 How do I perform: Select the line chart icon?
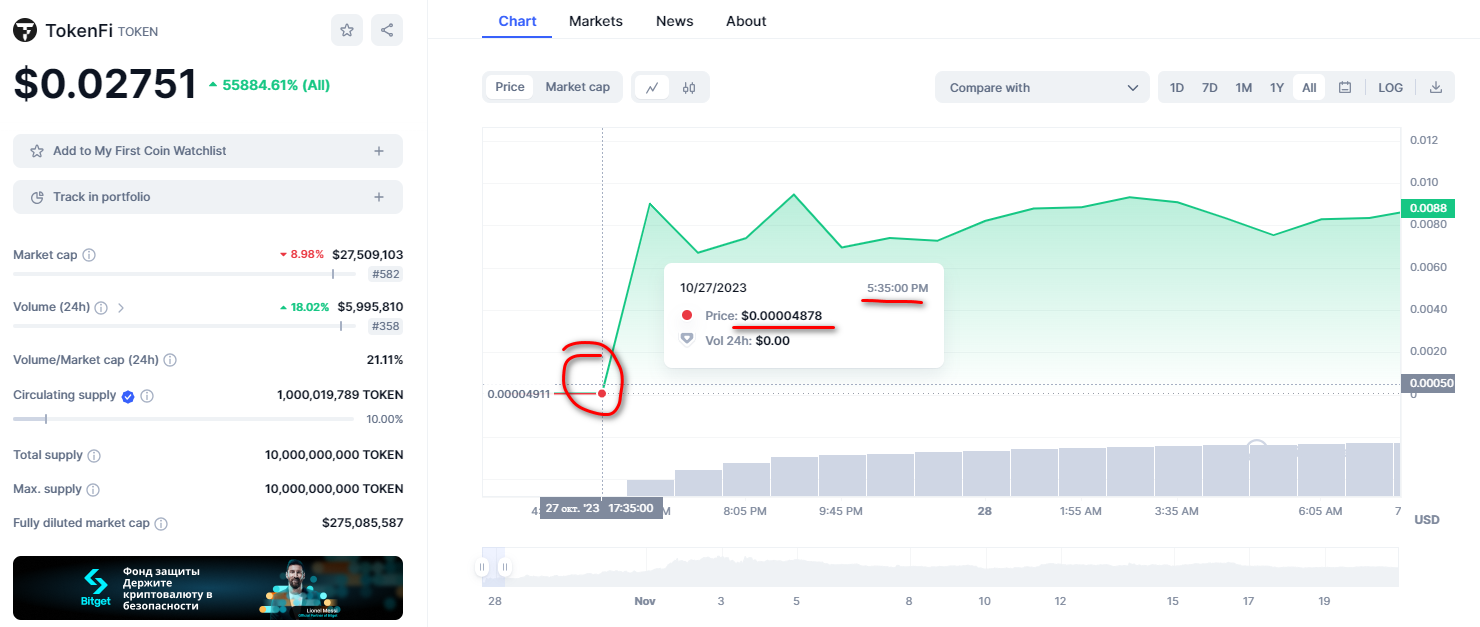tap(652, 88)
